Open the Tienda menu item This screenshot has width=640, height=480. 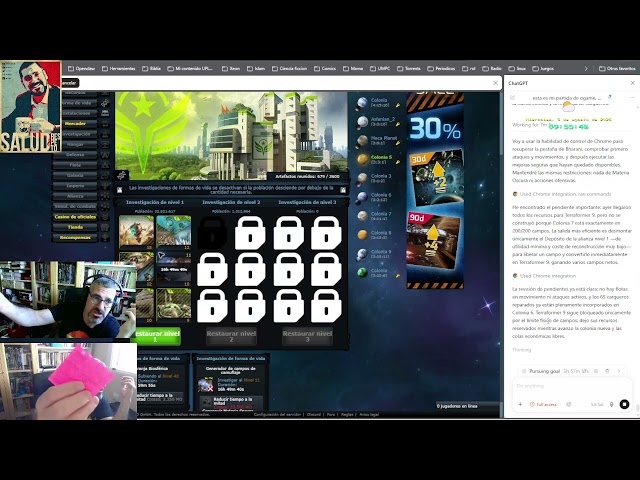tap(75, 227)
